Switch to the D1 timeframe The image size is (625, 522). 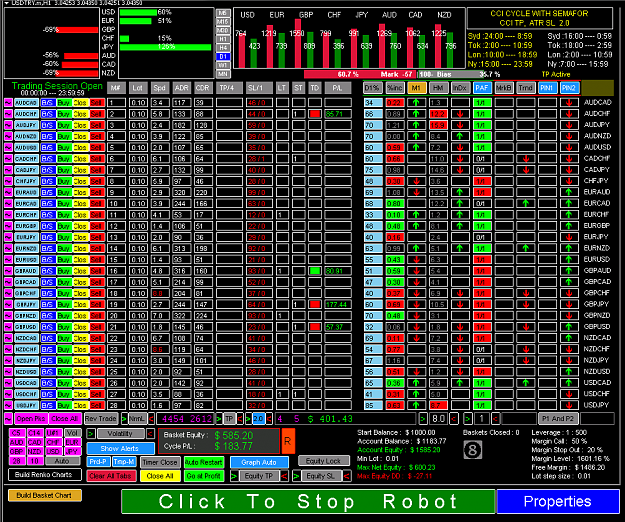coord(223,57)
